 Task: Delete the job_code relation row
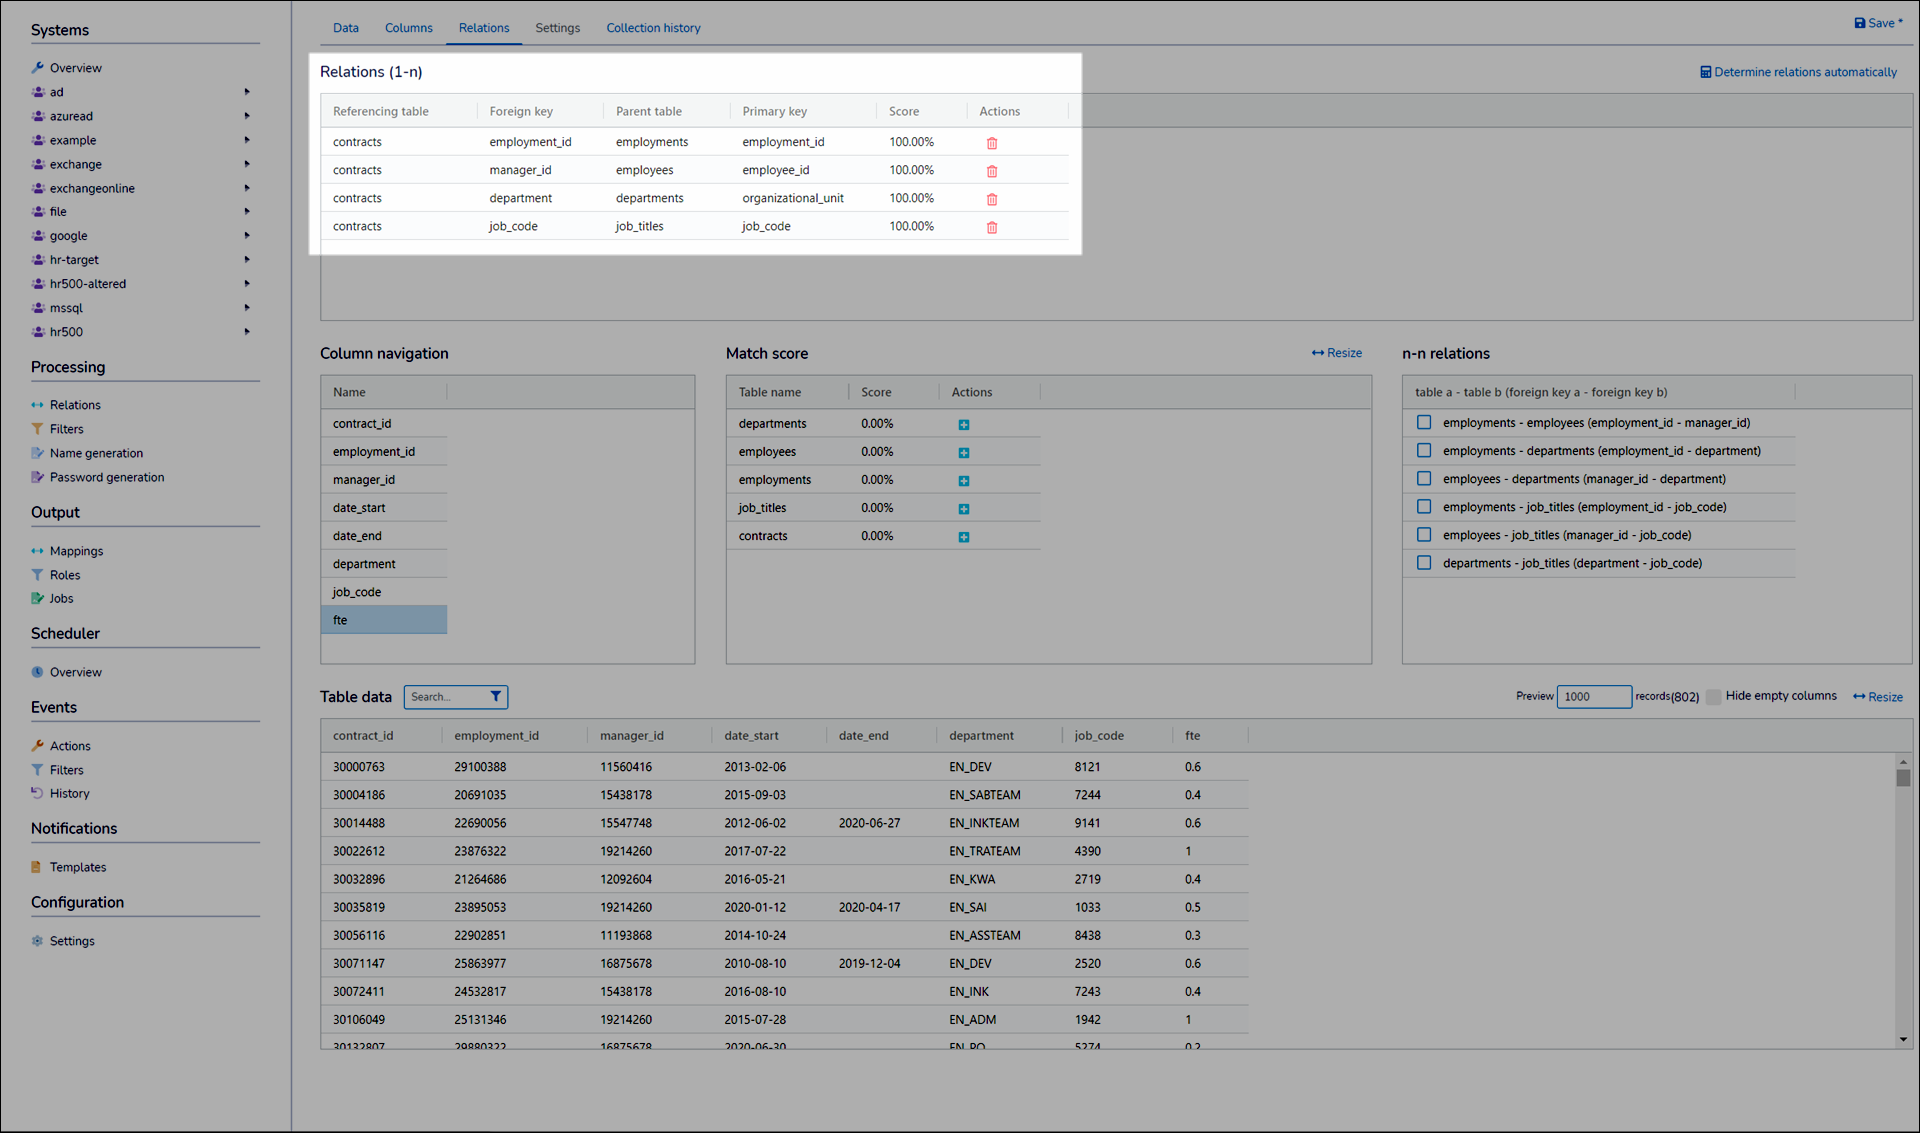pos(992,227)
